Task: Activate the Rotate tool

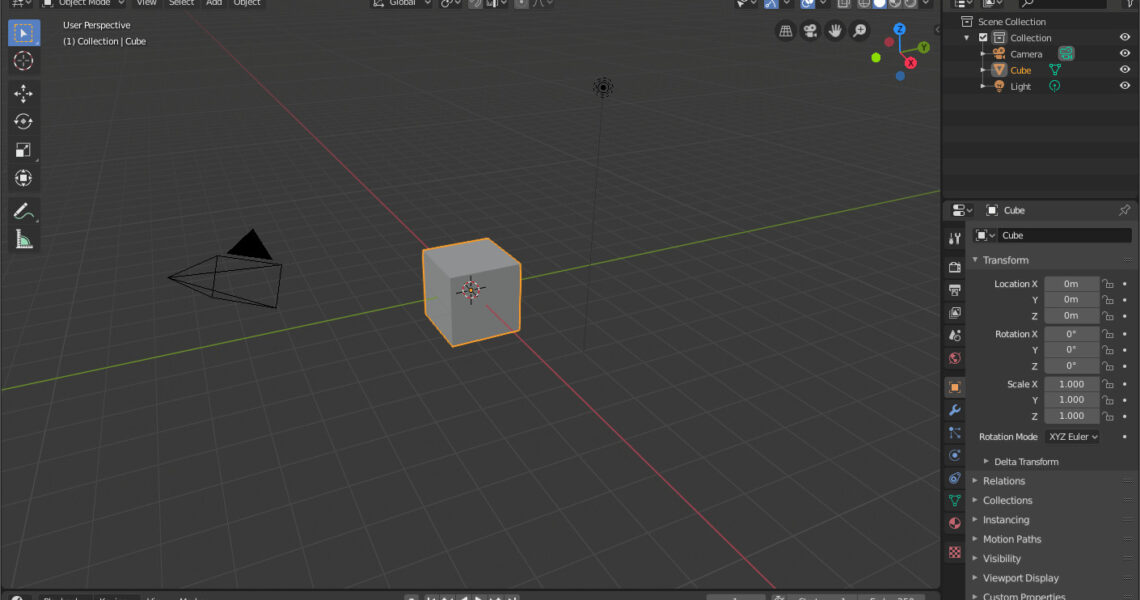Action: 23,121
